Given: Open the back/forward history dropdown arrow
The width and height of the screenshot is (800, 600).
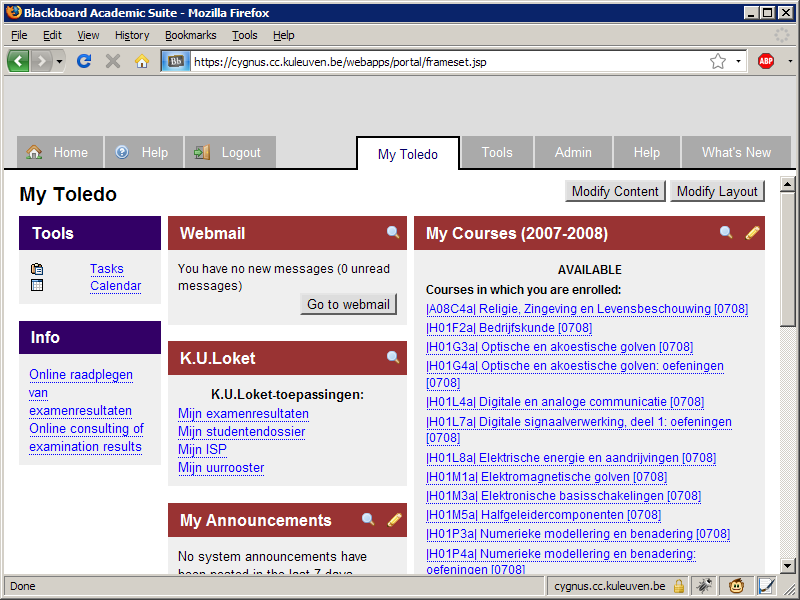Looking at the screenshot, I should (x=60, y=61).
